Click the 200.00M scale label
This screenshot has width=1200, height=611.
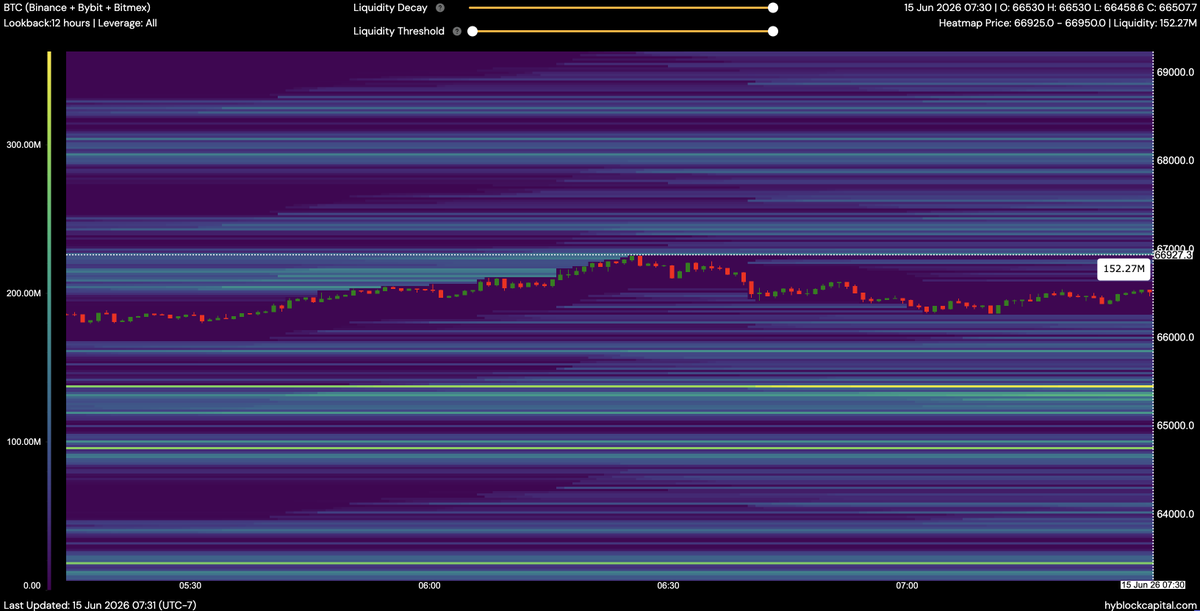(24, 293)
